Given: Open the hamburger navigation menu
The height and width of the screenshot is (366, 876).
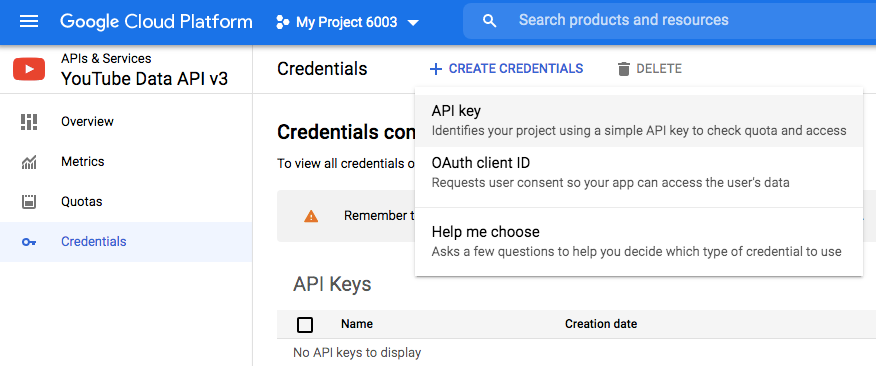Looking at the screenshot, I should (x=29, y=22).
